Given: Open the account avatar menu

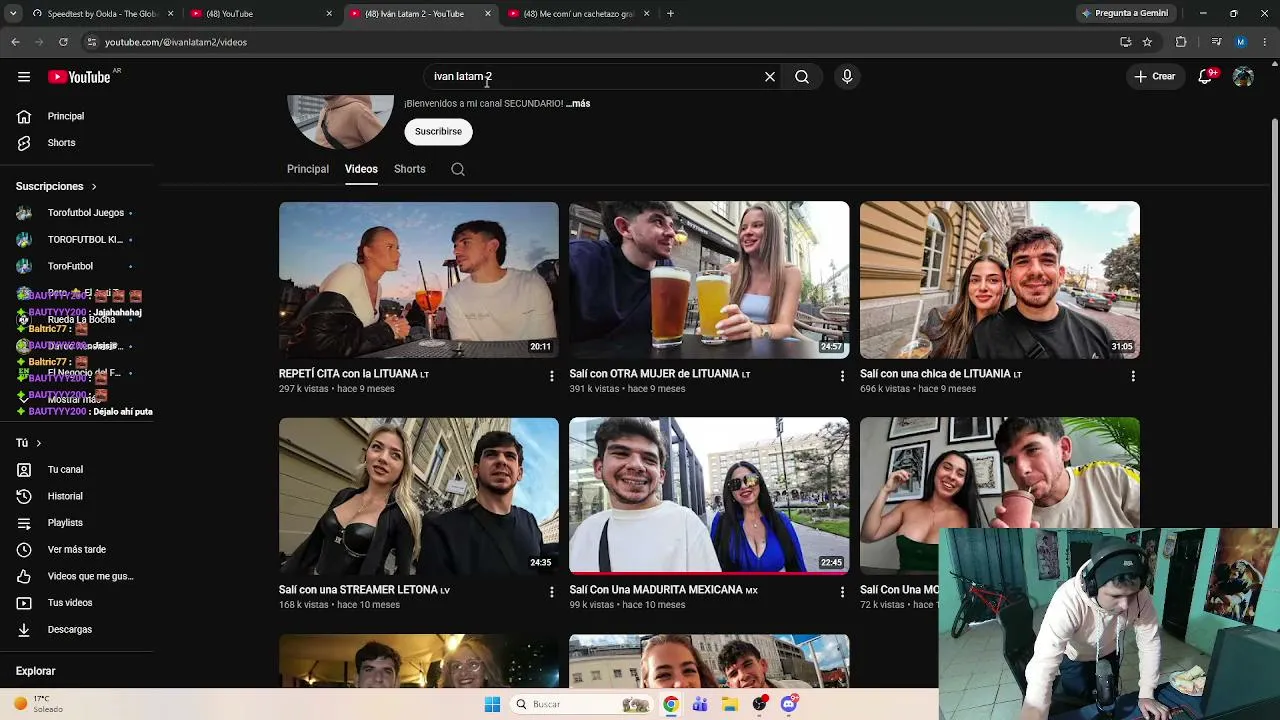Looking at the screenshot, I should coord(1243,77).
